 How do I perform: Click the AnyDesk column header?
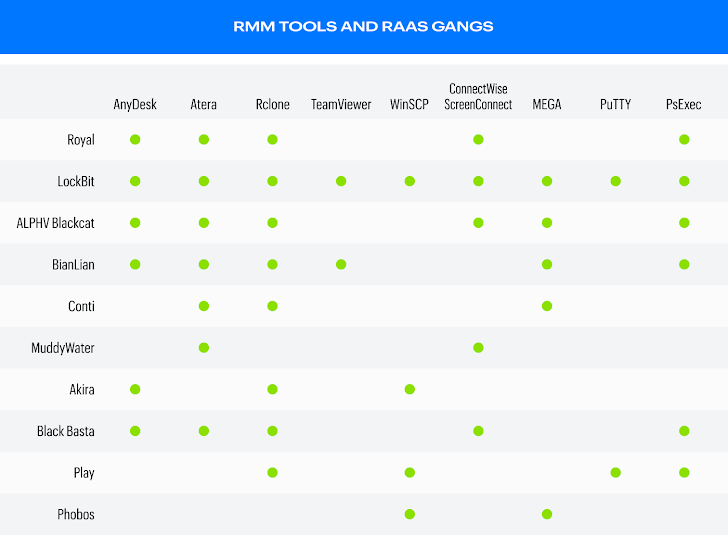click(135, 104)
